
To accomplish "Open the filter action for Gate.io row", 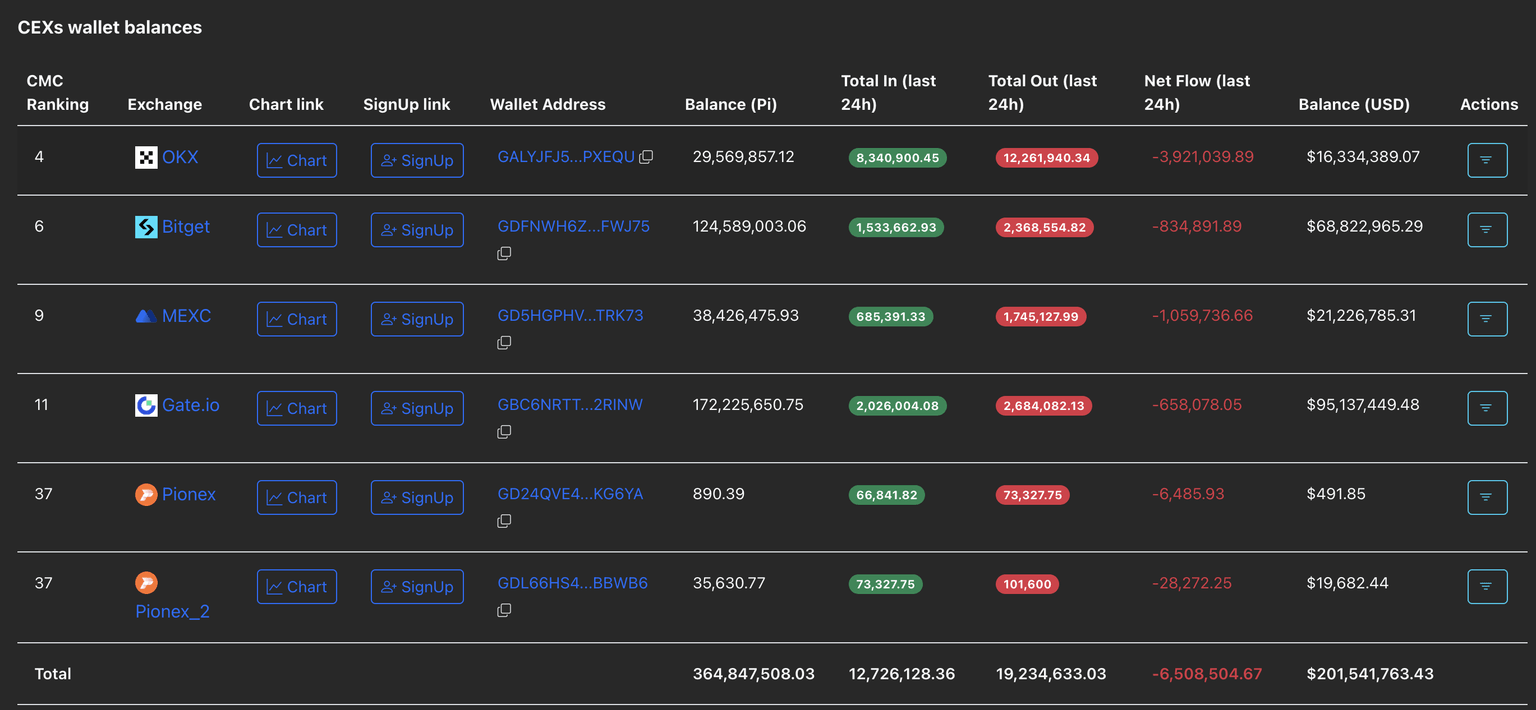I will (1486, 408).
